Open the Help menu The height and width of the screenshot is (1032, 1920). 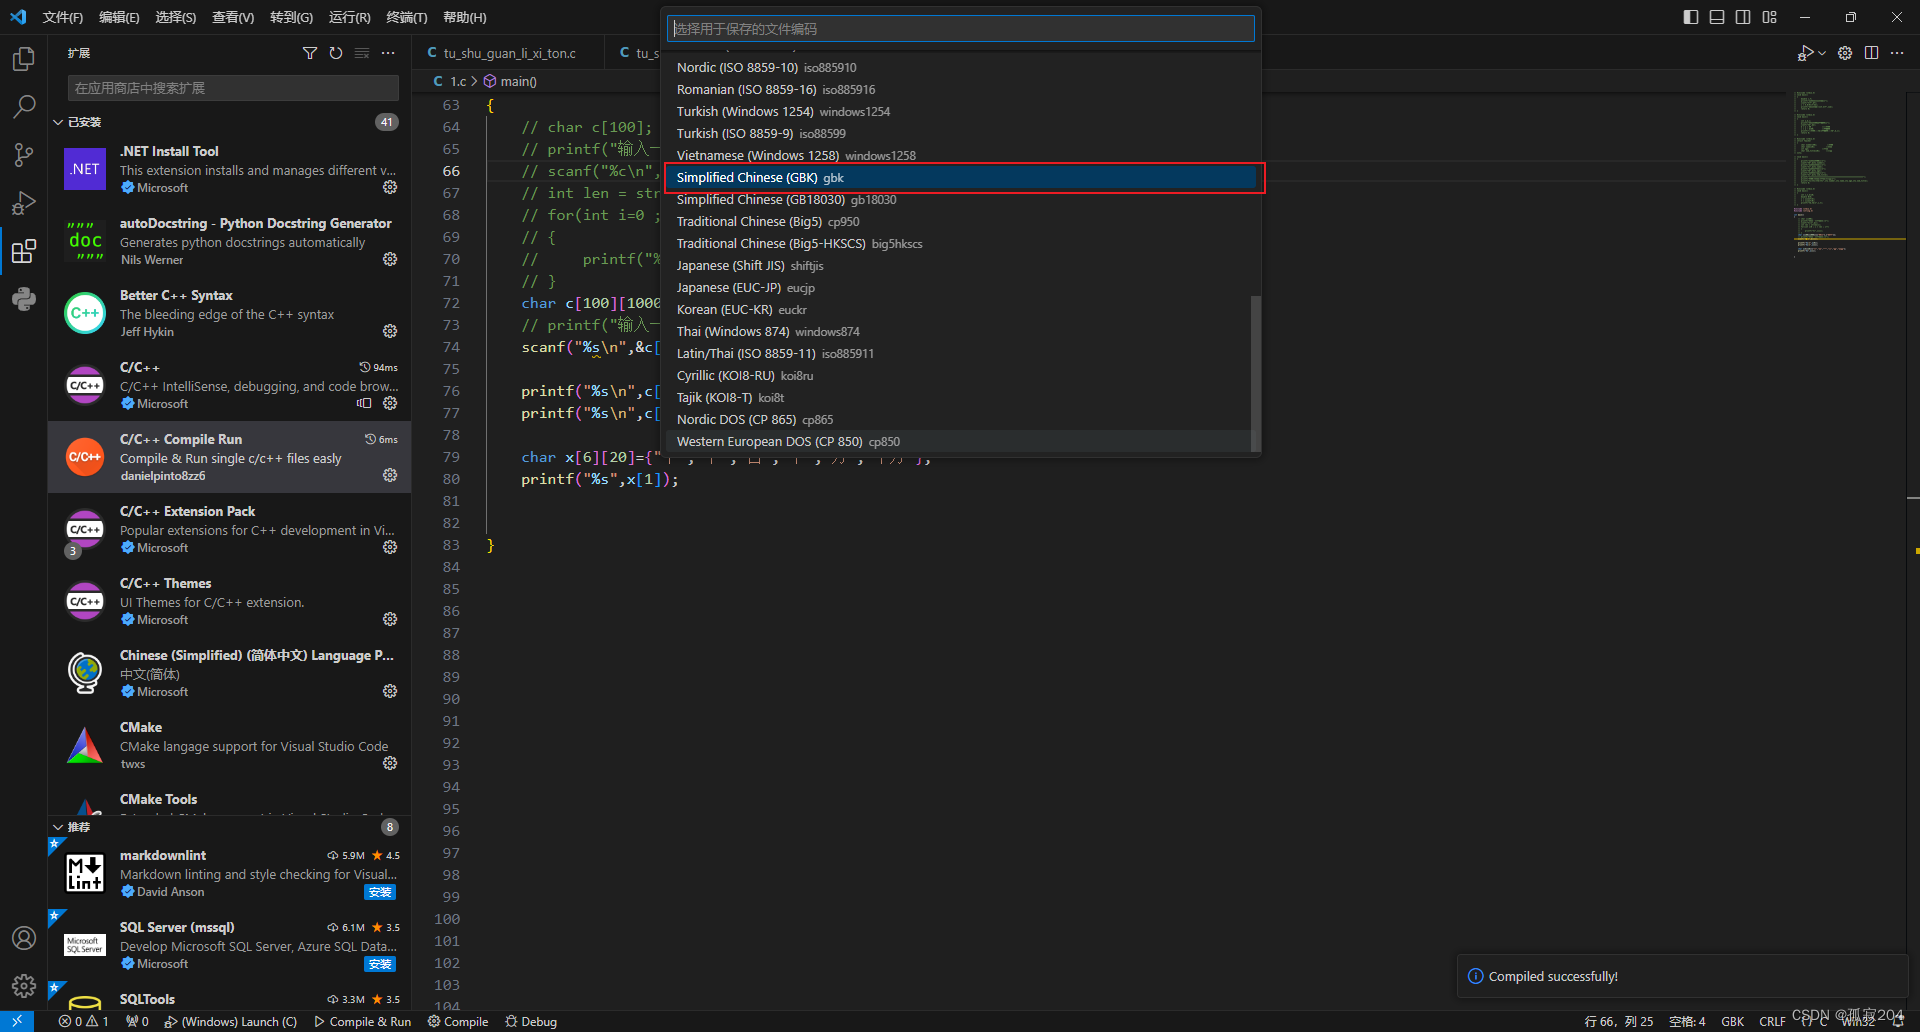pos(464,17)
